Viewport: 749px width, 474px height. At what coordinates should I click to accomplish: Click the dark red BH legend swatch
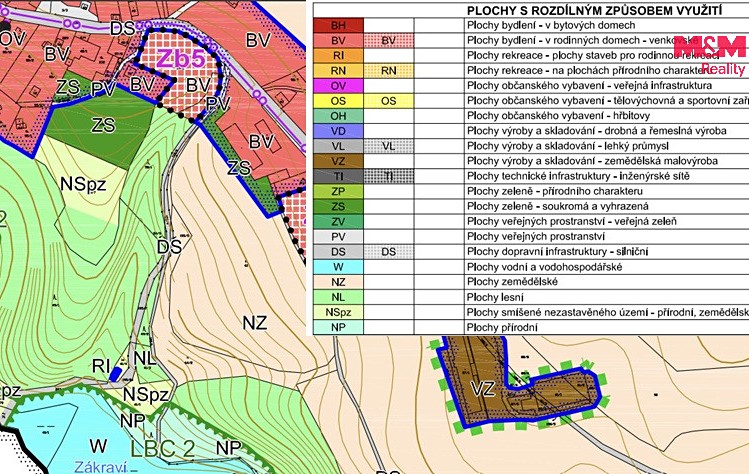(x=338, y=25)
